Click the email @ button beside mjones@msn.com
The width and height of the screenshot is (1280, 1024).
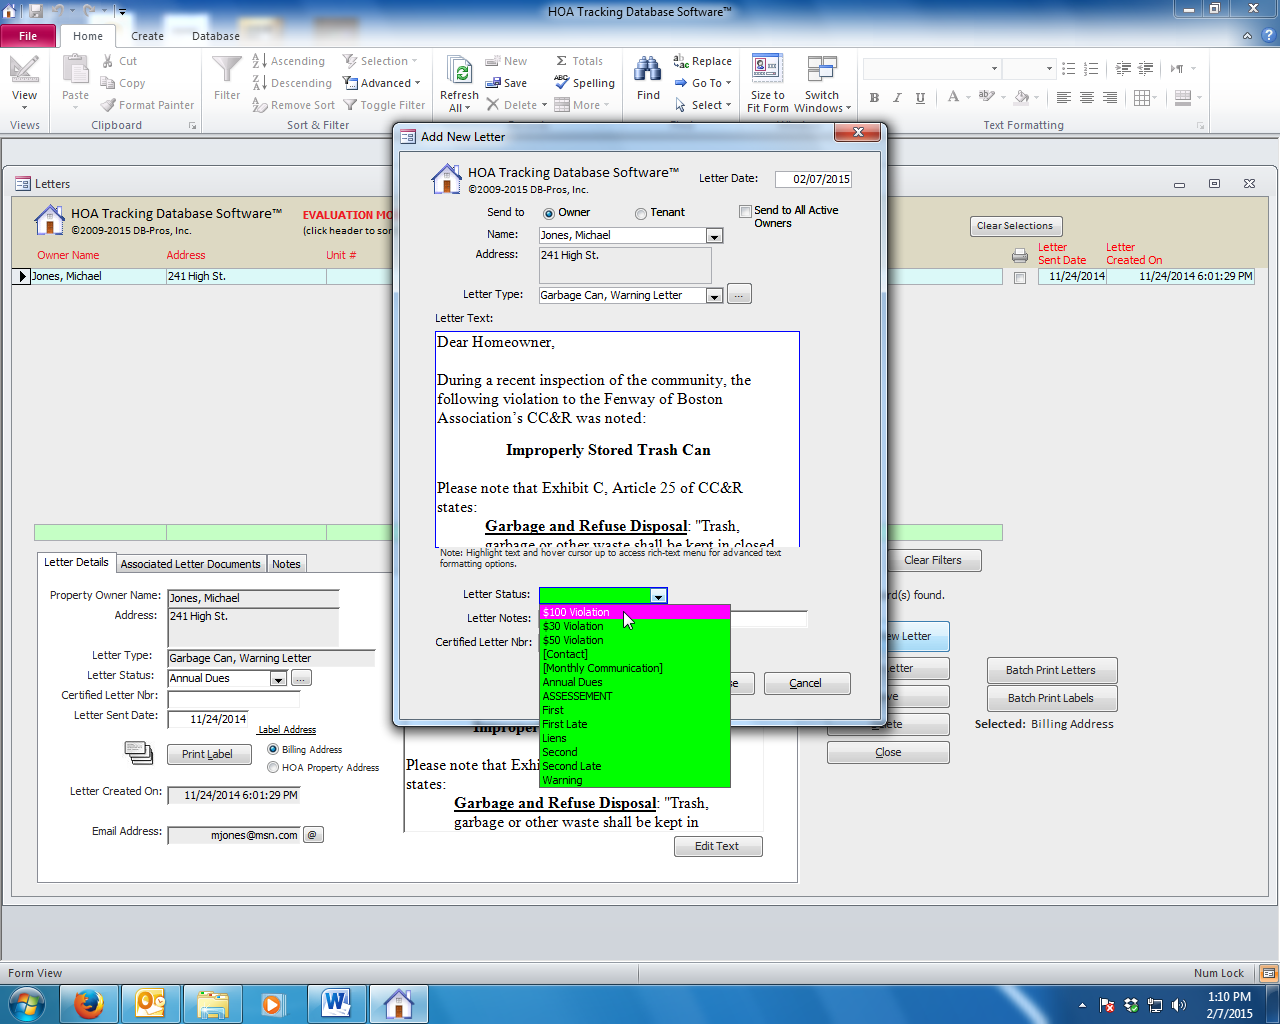313,835
